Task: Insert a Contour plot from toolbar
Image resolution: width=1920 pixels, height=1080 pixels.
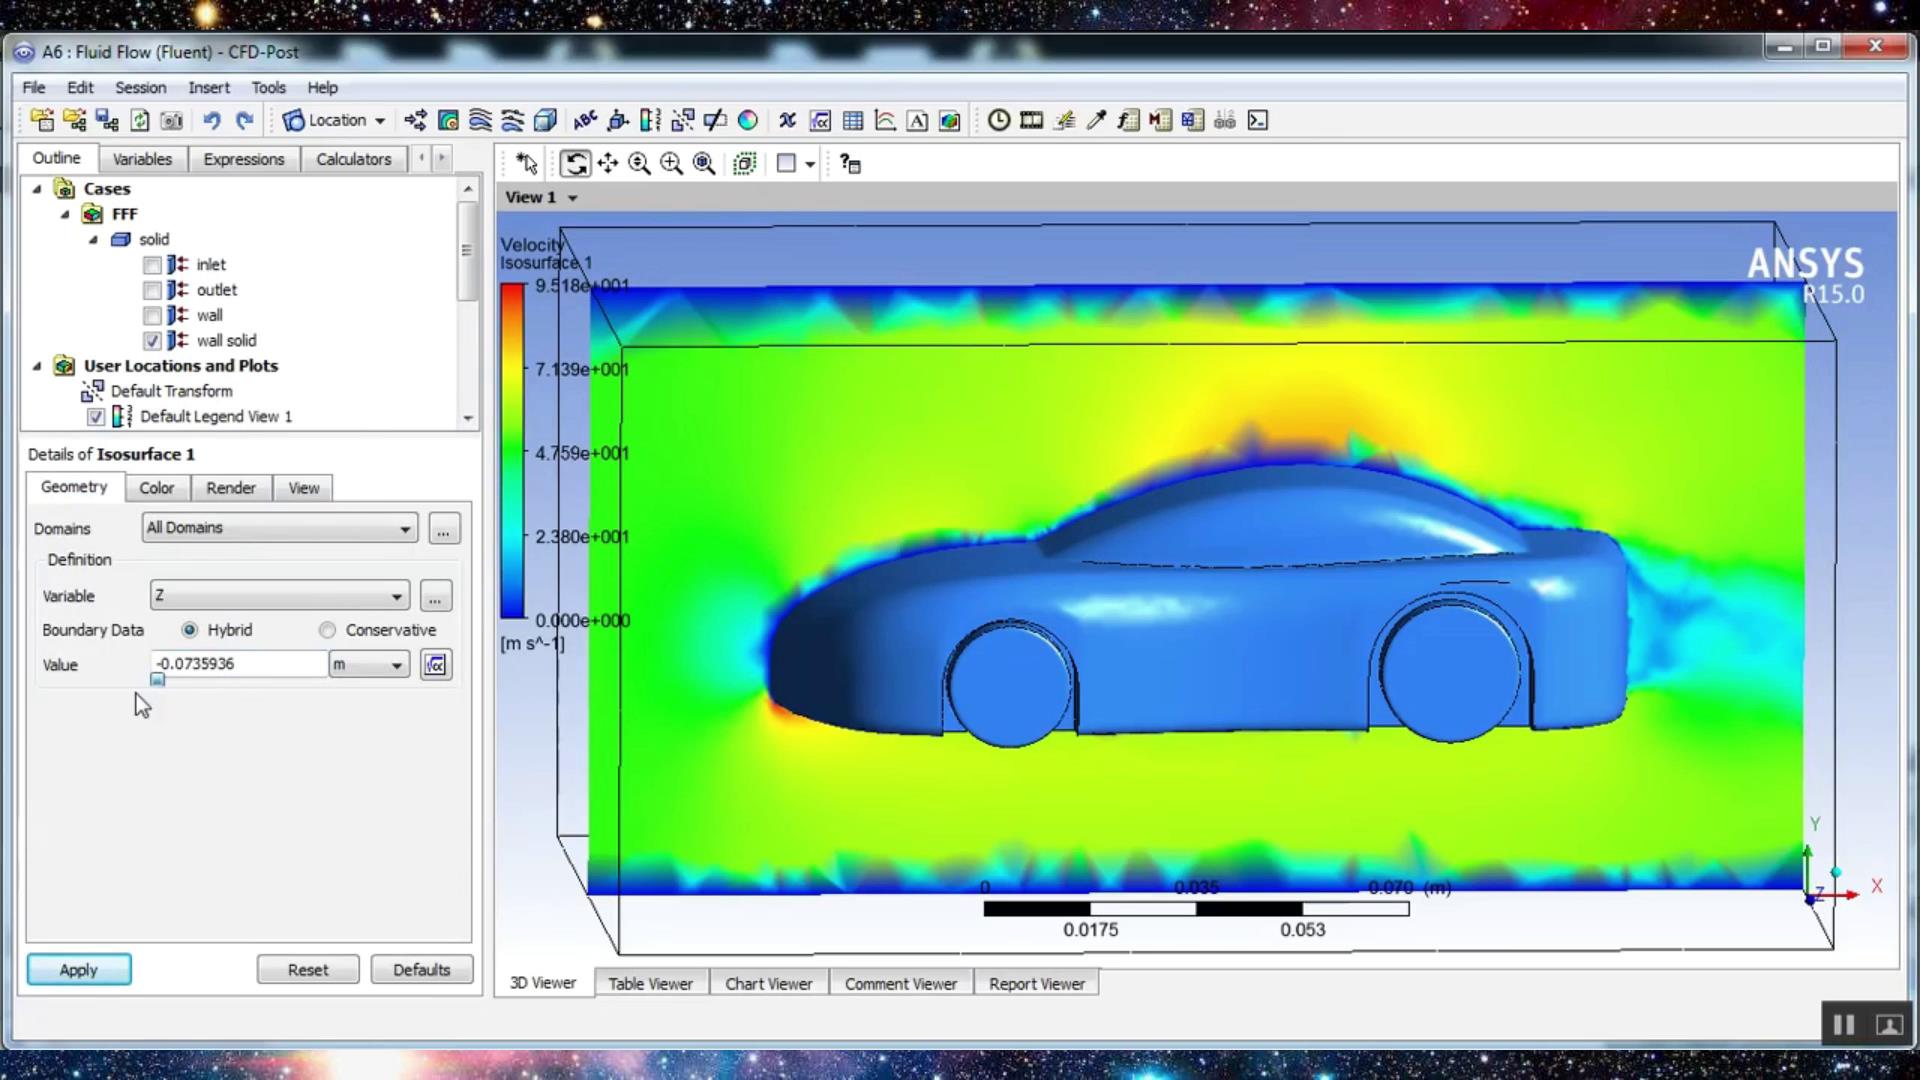Action: [x=448, y=121]
